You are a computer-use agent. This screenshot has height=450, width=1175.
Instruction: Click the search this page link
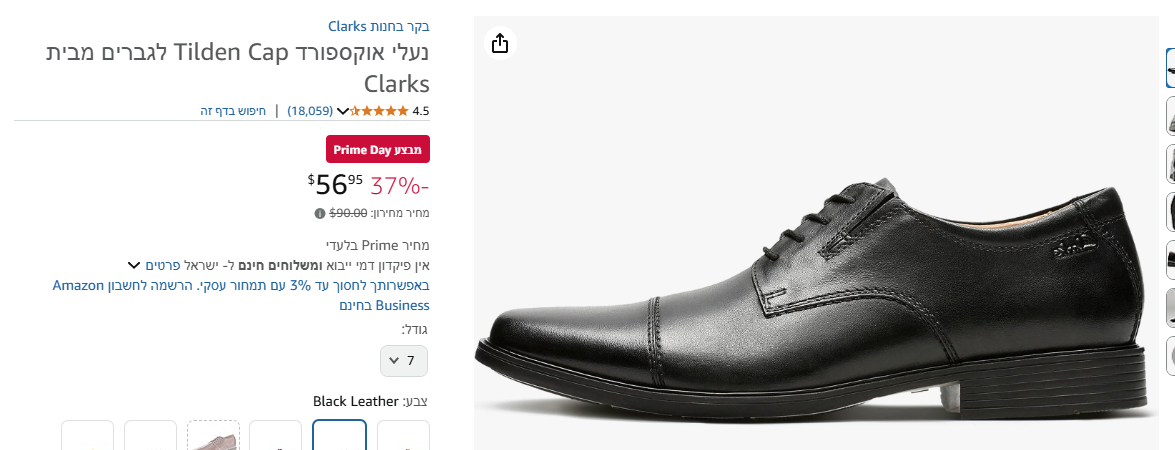[x=233, y=111]
